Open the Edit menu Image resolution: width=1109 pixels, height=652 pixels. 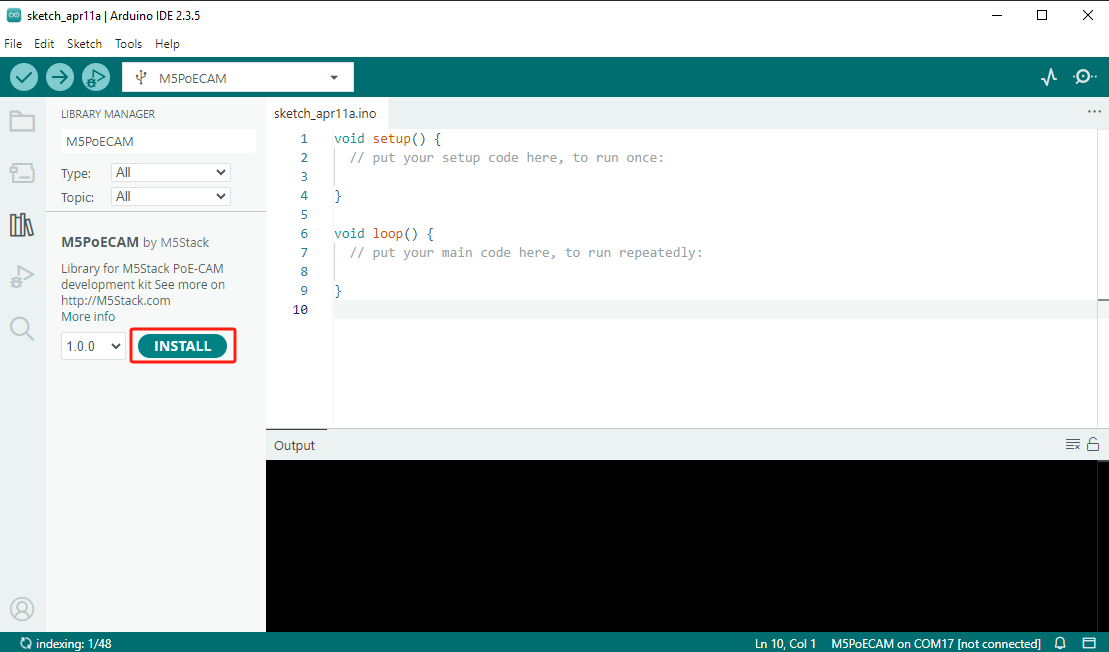pos(44,44)
